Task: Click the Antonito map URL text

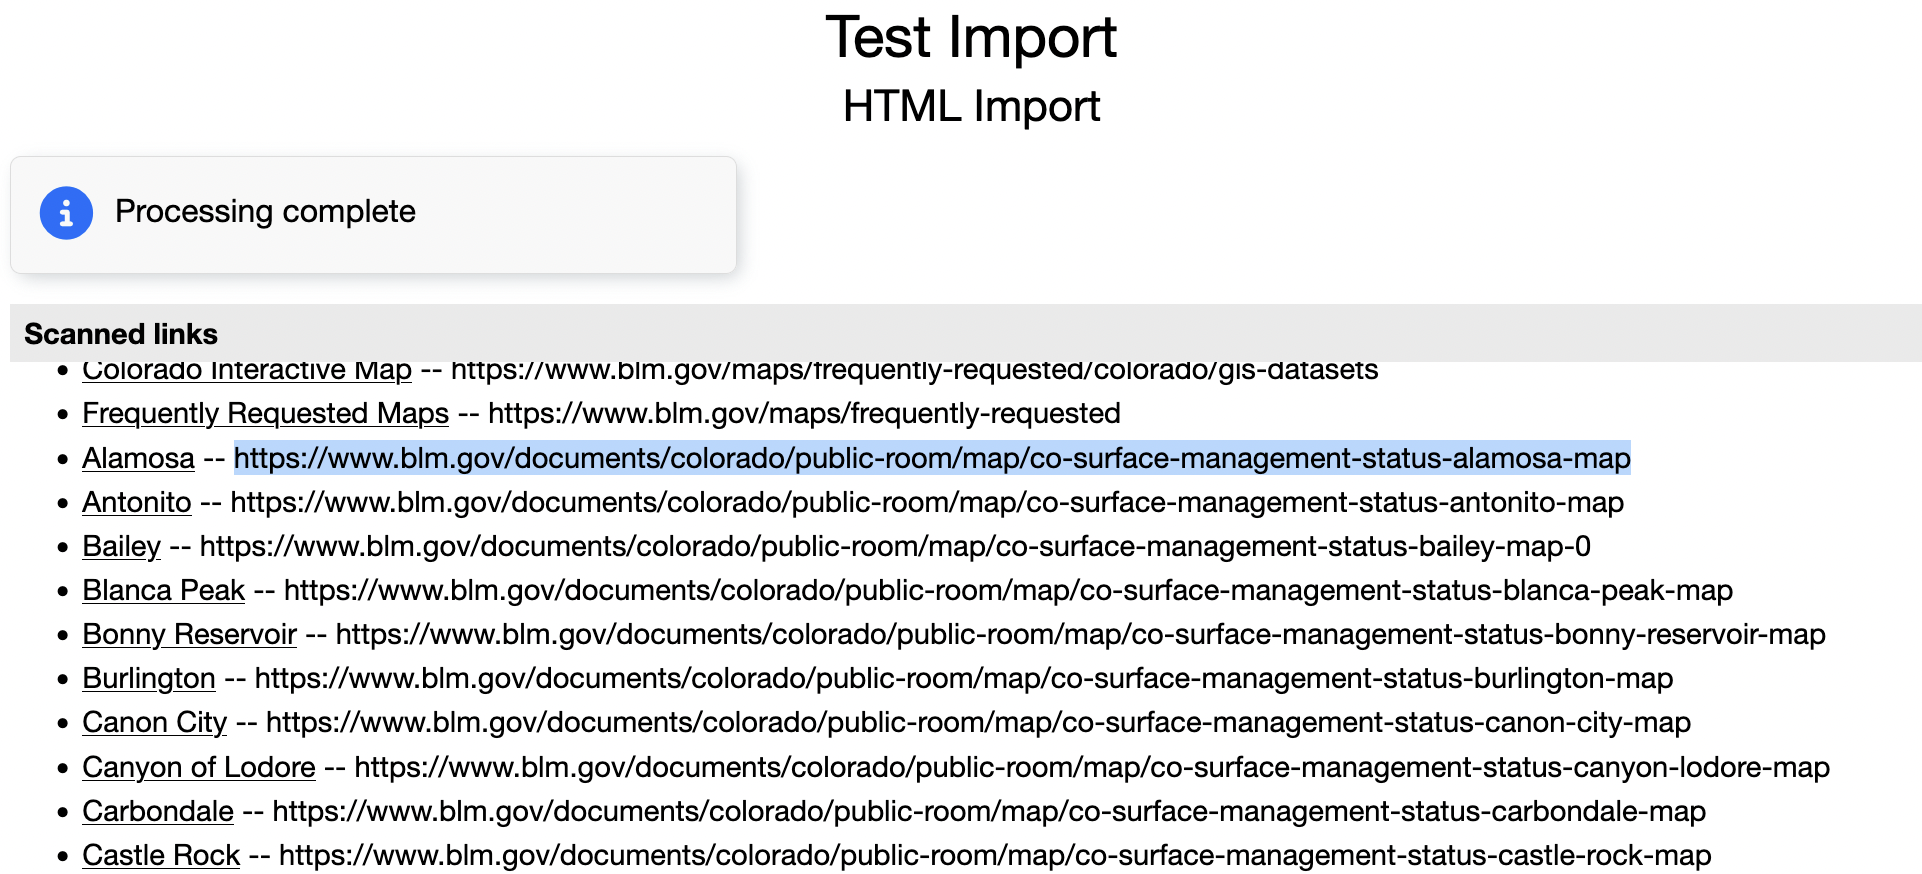Action: [926, 502]
